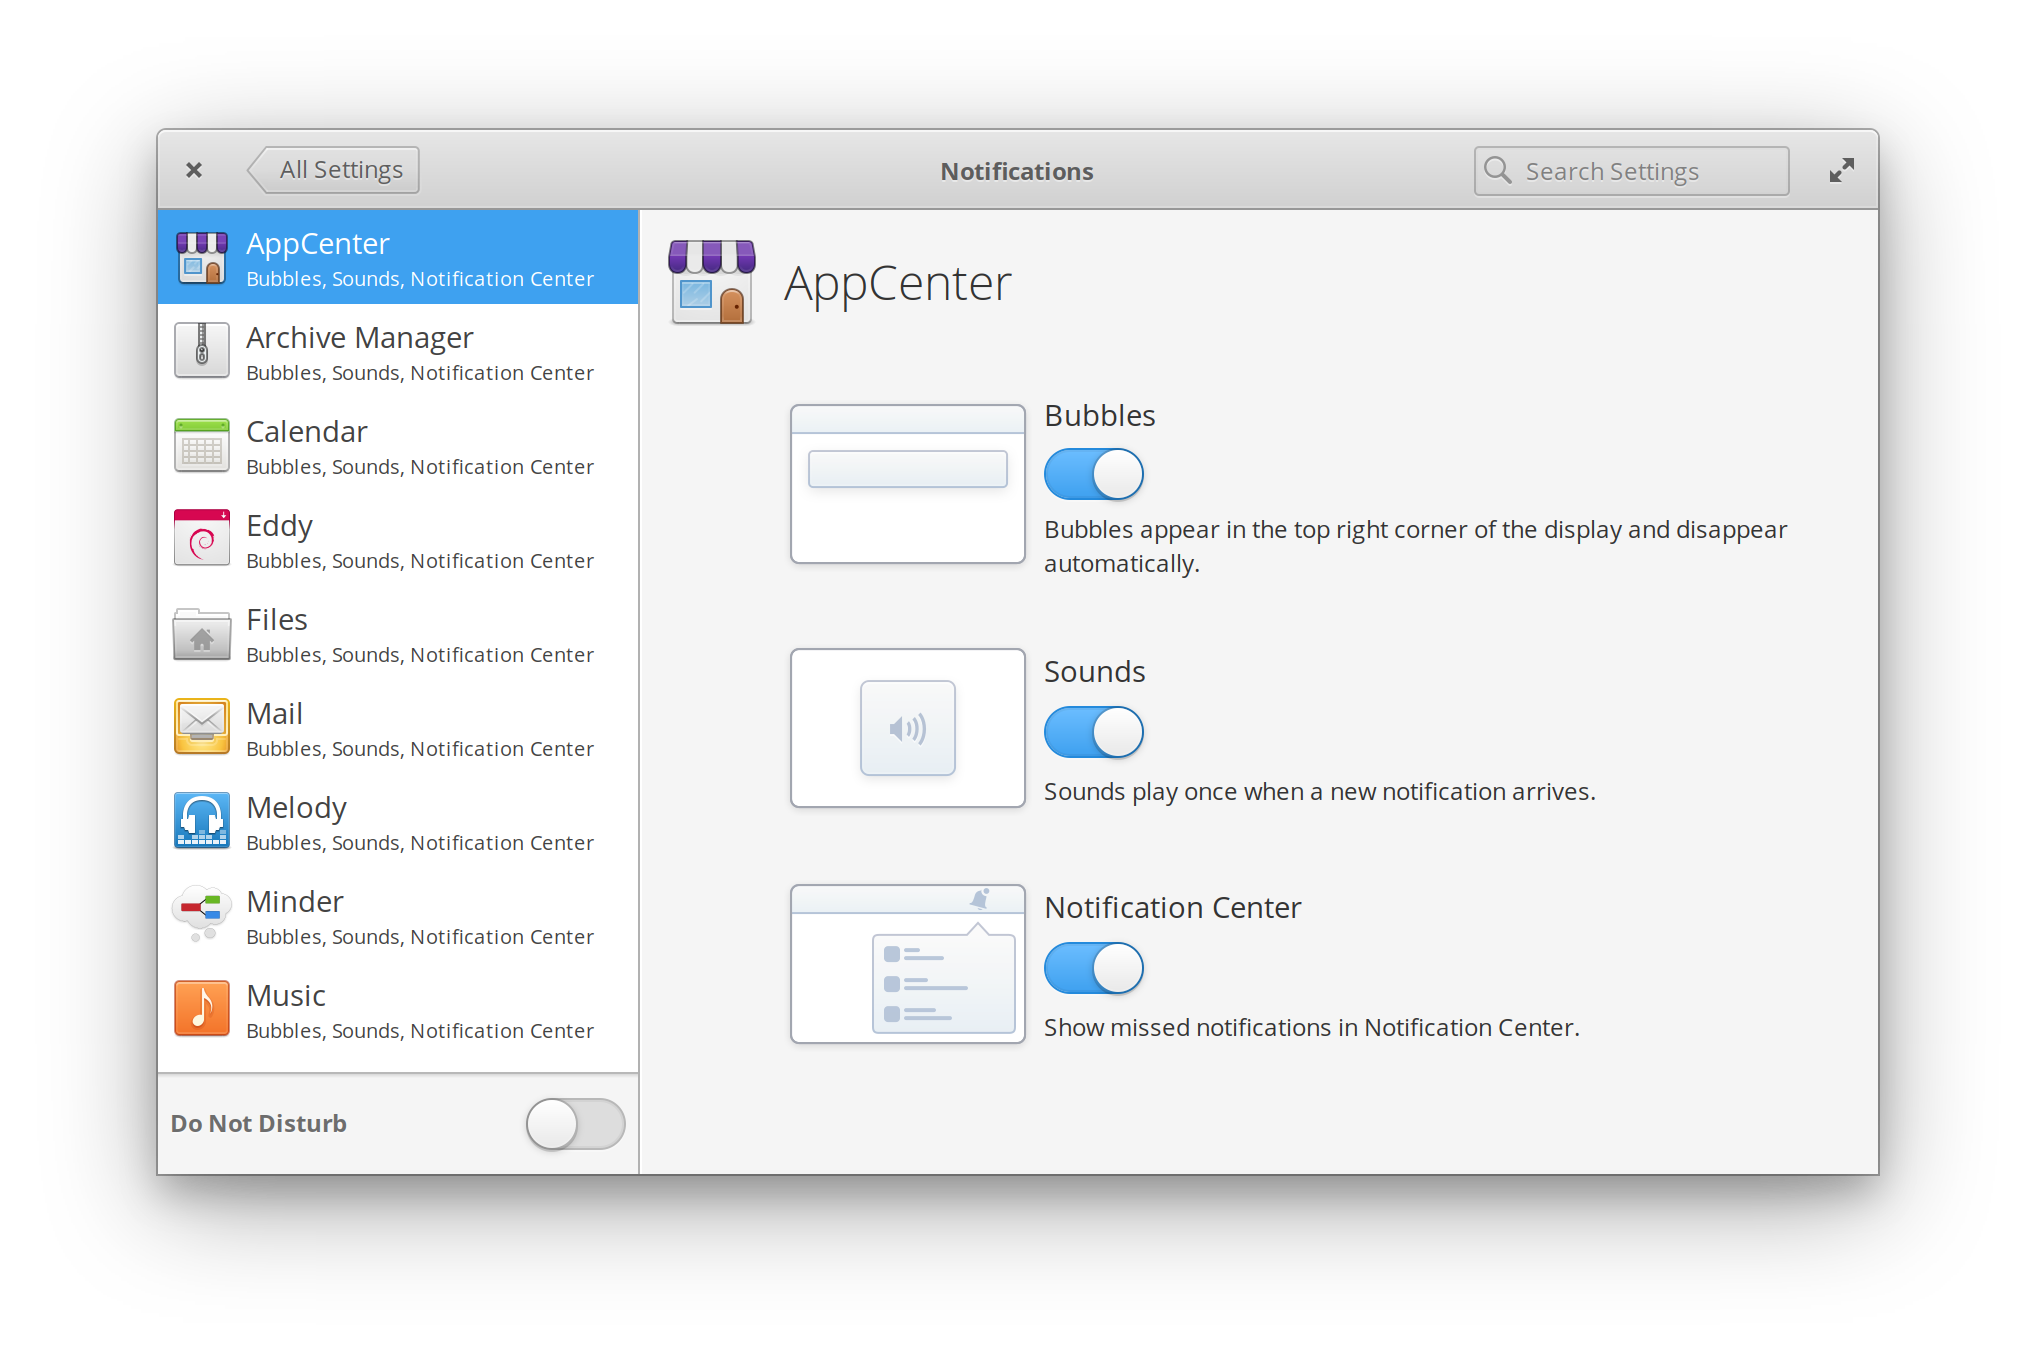Image resolution: width=2036 pixels, height=1360 pixels.
Task: Click the Sounds speaker preview image
Action: [907, 728]
